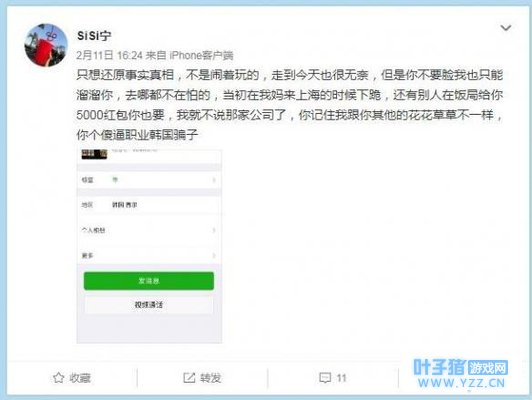This screenshot has width=532, height=400.
Task: Select the 地区 韩国 首尔 row
Action: pos(149,205)
